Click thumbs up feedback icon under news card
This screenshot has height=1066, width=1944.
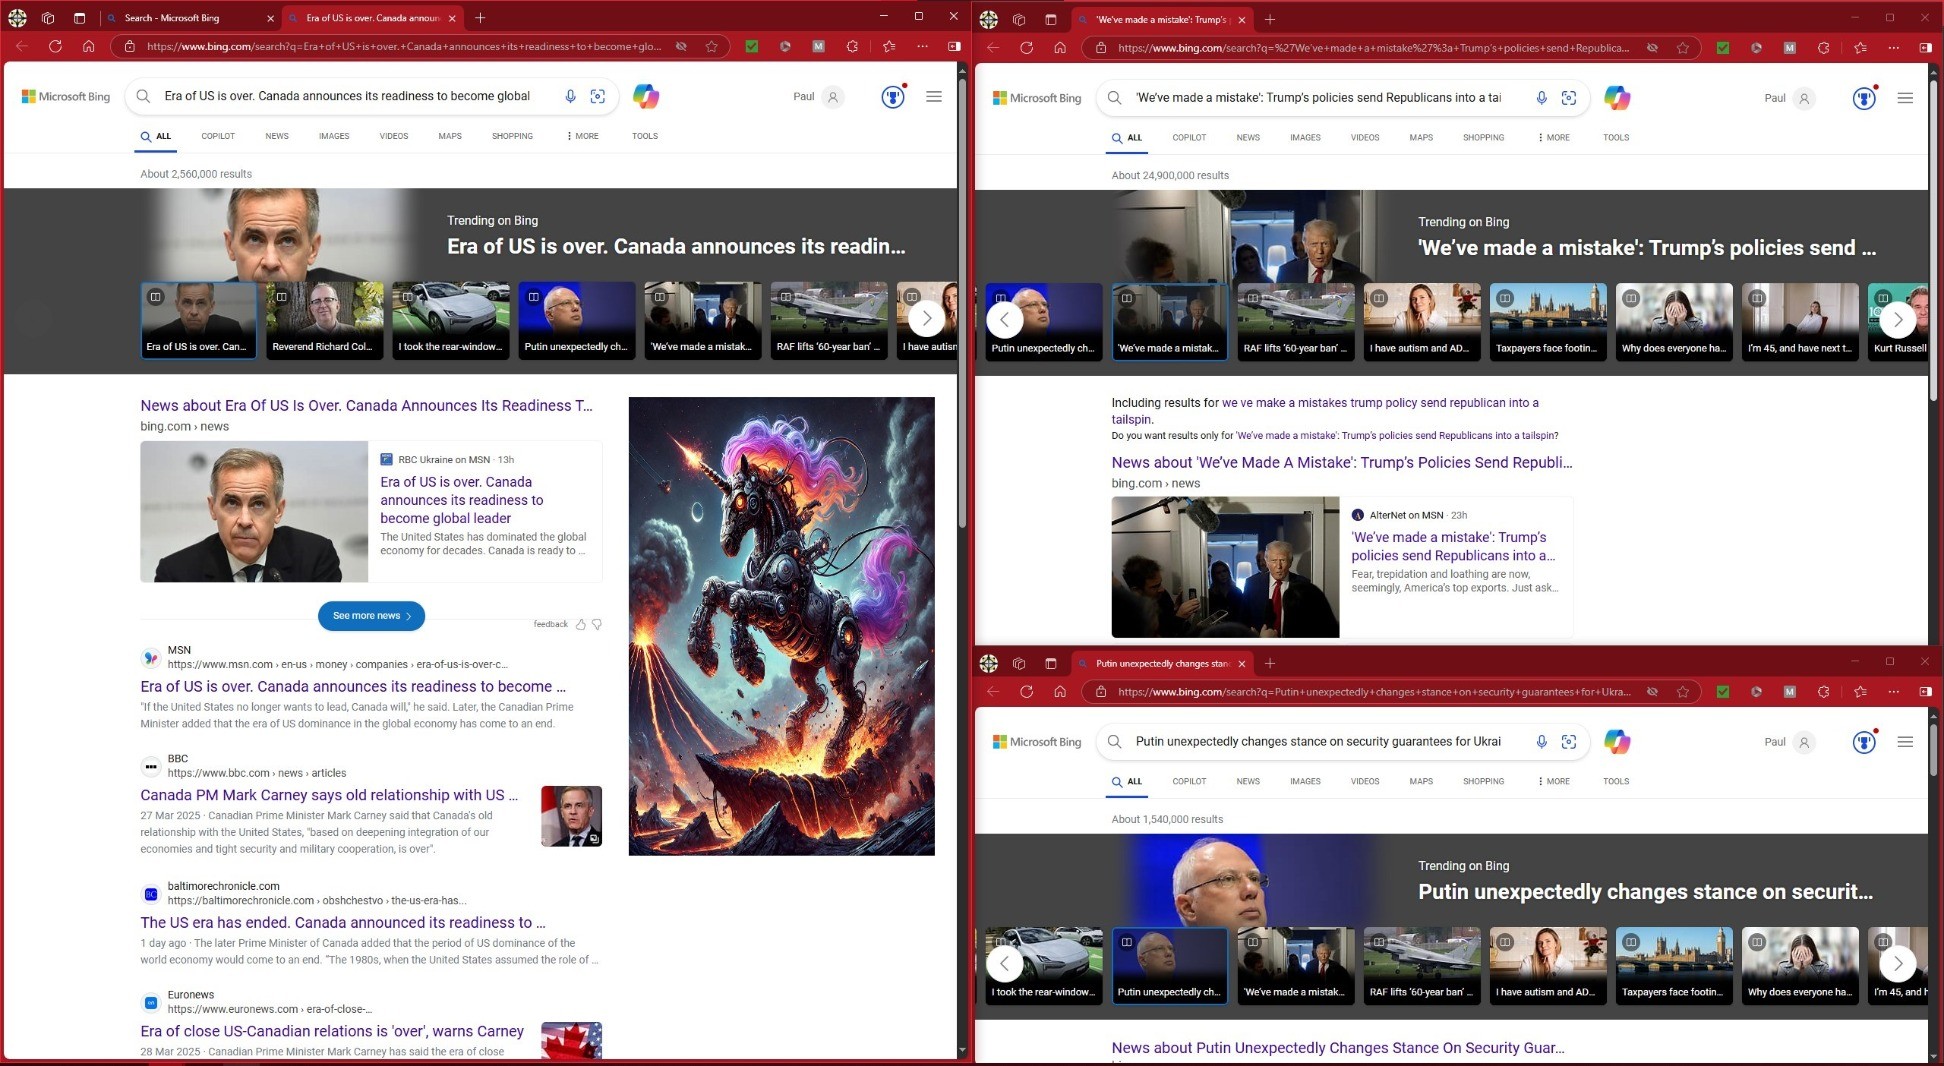click(x=580, y=624)
